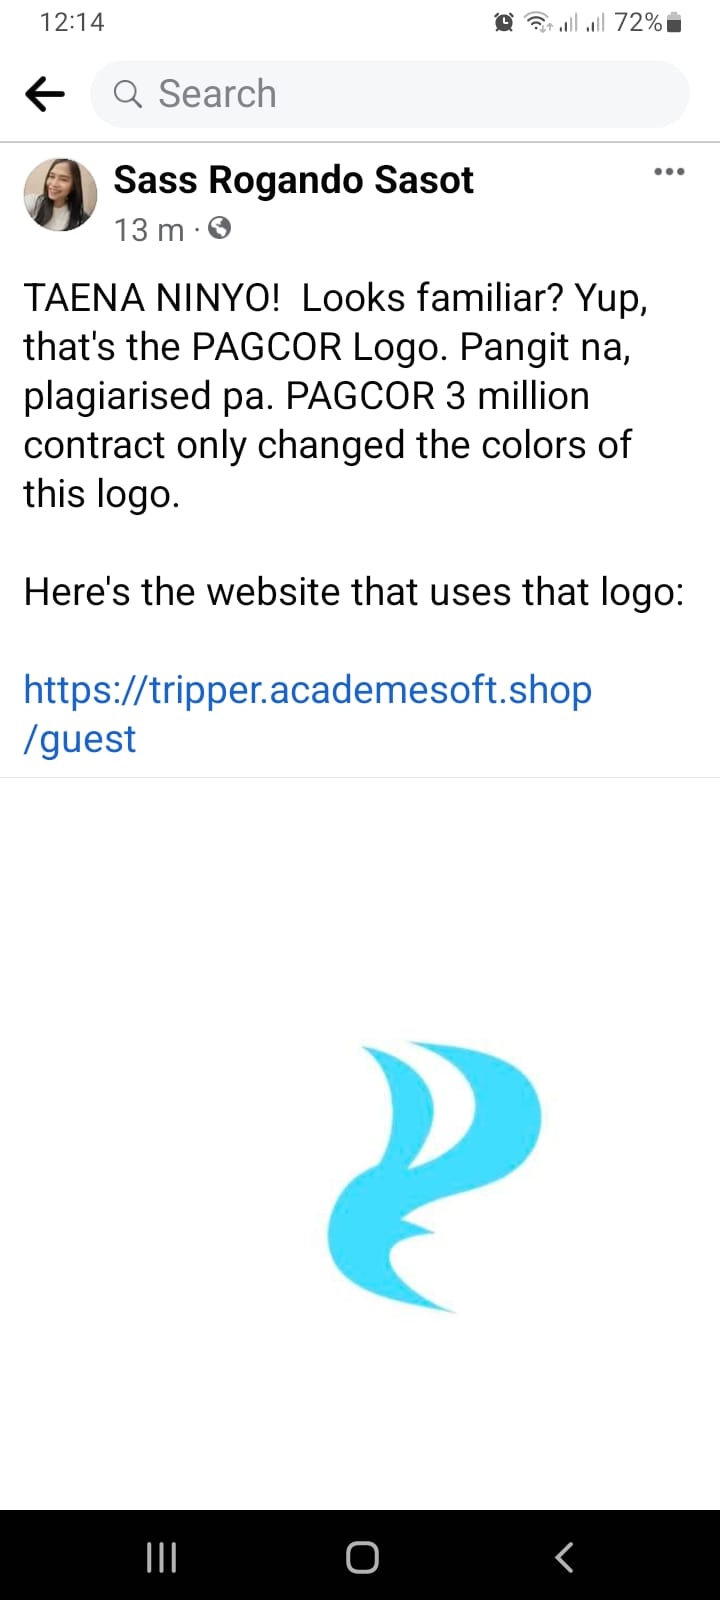Screen dimensions: 720x1600
Task: Tap the Android home button
Action: 362,1557
